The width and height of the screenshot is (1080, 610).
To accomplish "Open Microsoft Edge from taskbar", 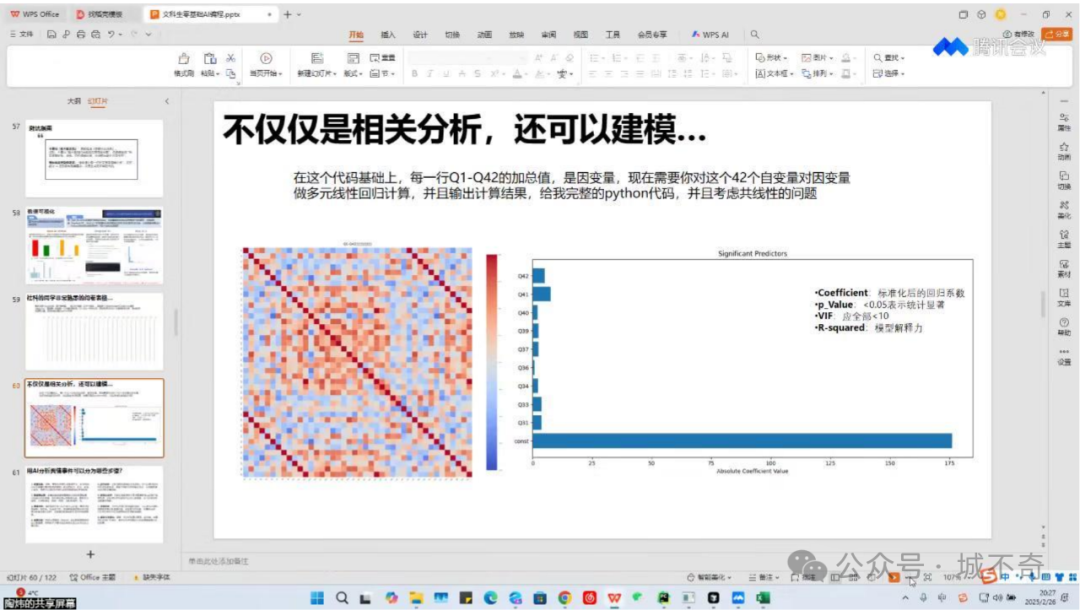I will tap(490, 598).
